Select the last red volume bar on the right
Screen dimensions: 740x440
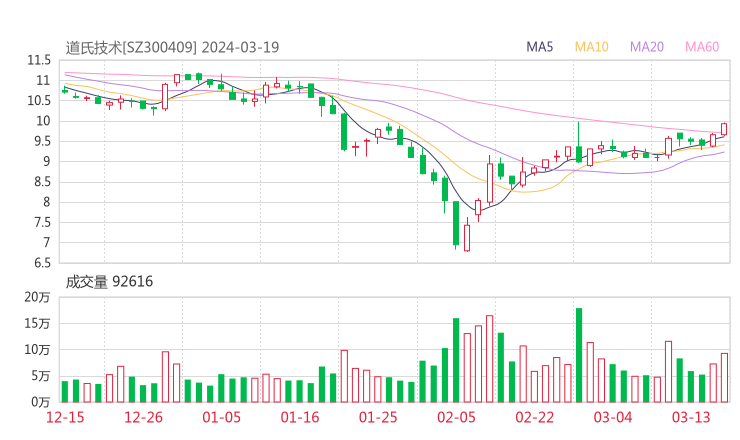pyautogui.click(x=724, y=378)
